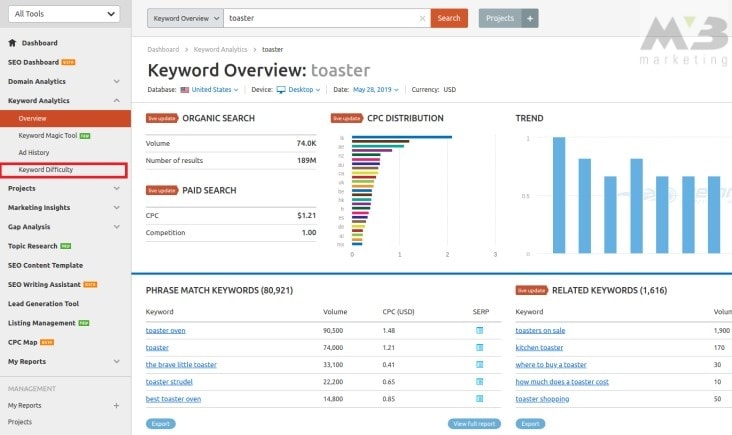The image size is (732, 435).
Task: Click Dashboard breadcrumb link
Action: (x=163, y=49)
